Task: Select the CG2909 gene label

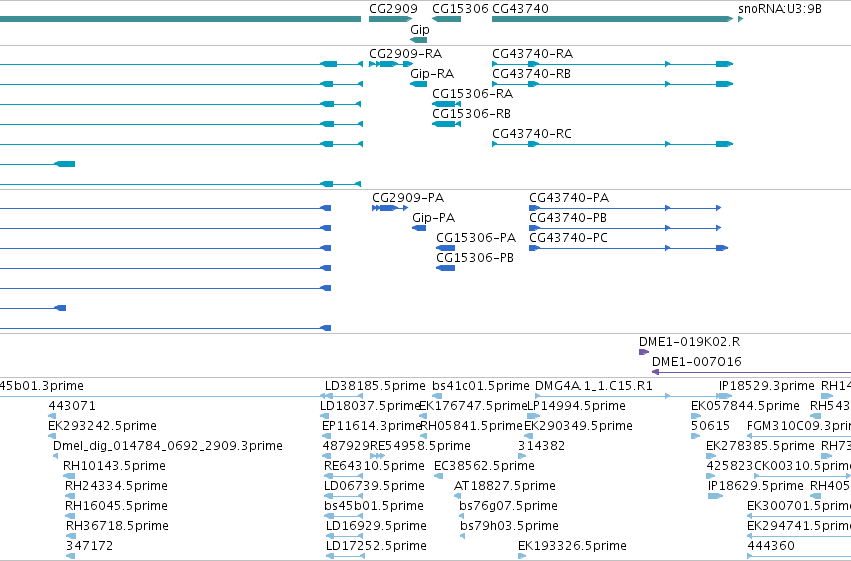Action: [x=393, y=9]
